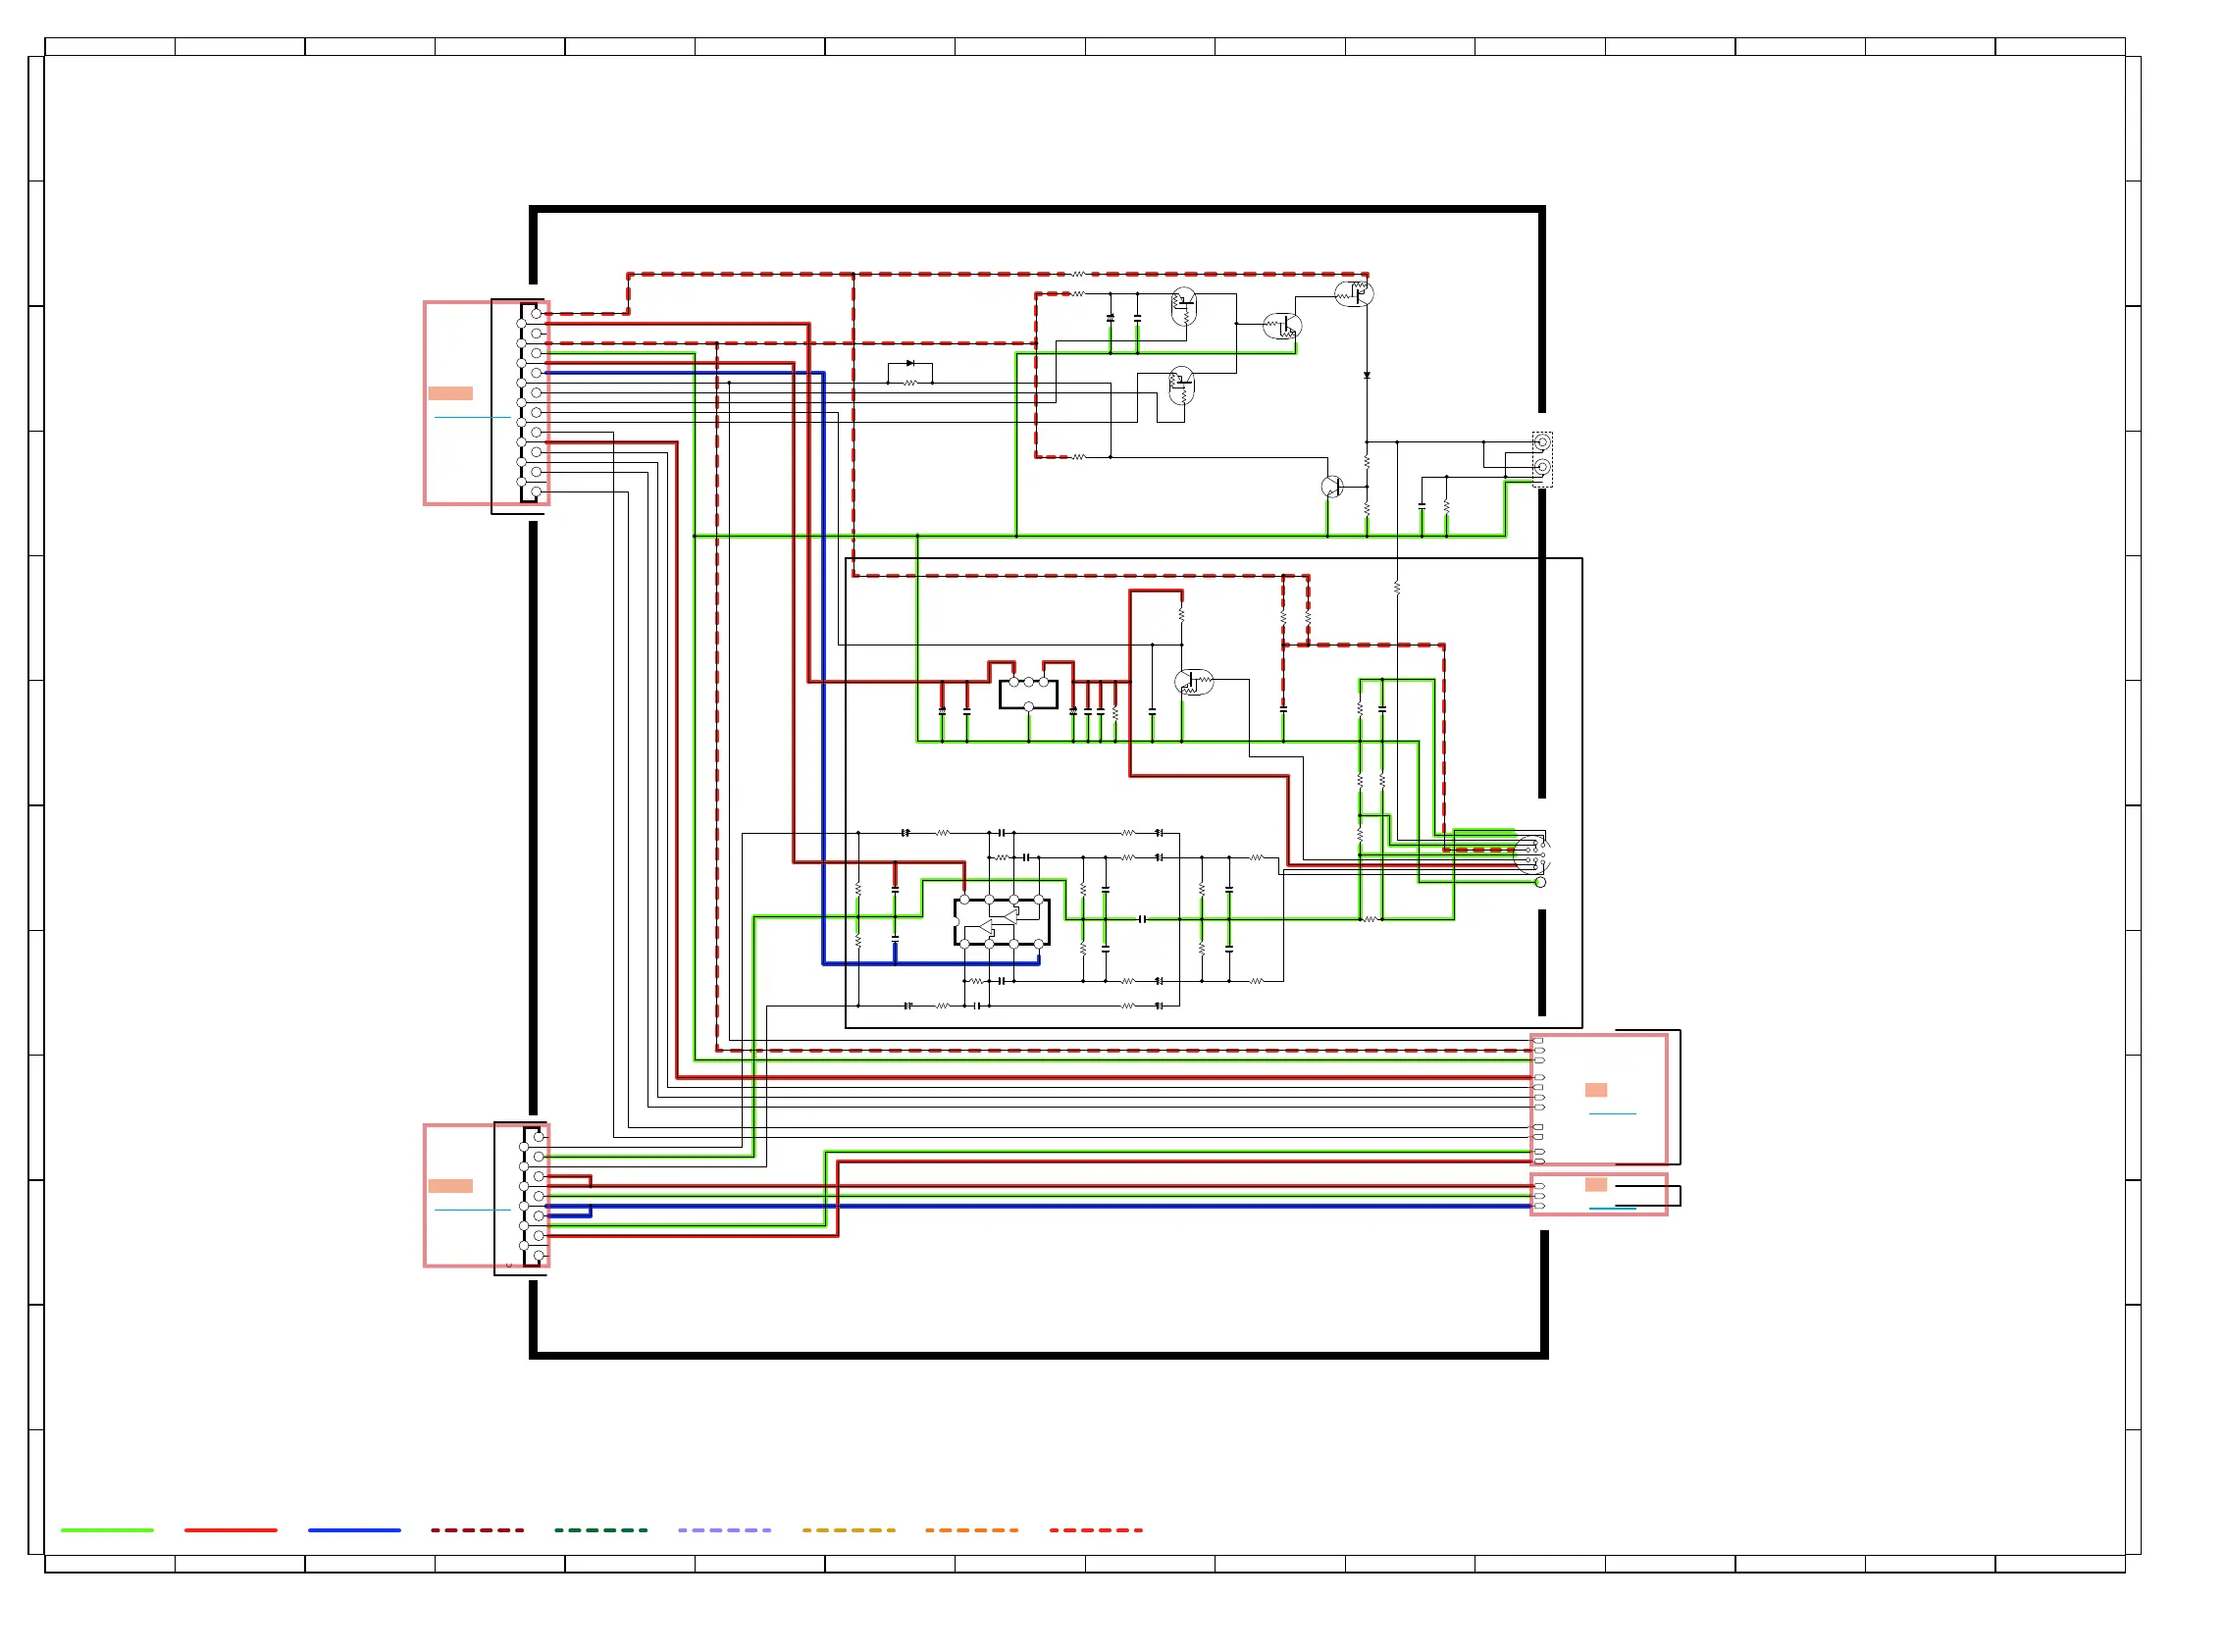Open cyan underlined link in bottom-left connector
The image size is (2225, 1652).
coord(472,1210)
